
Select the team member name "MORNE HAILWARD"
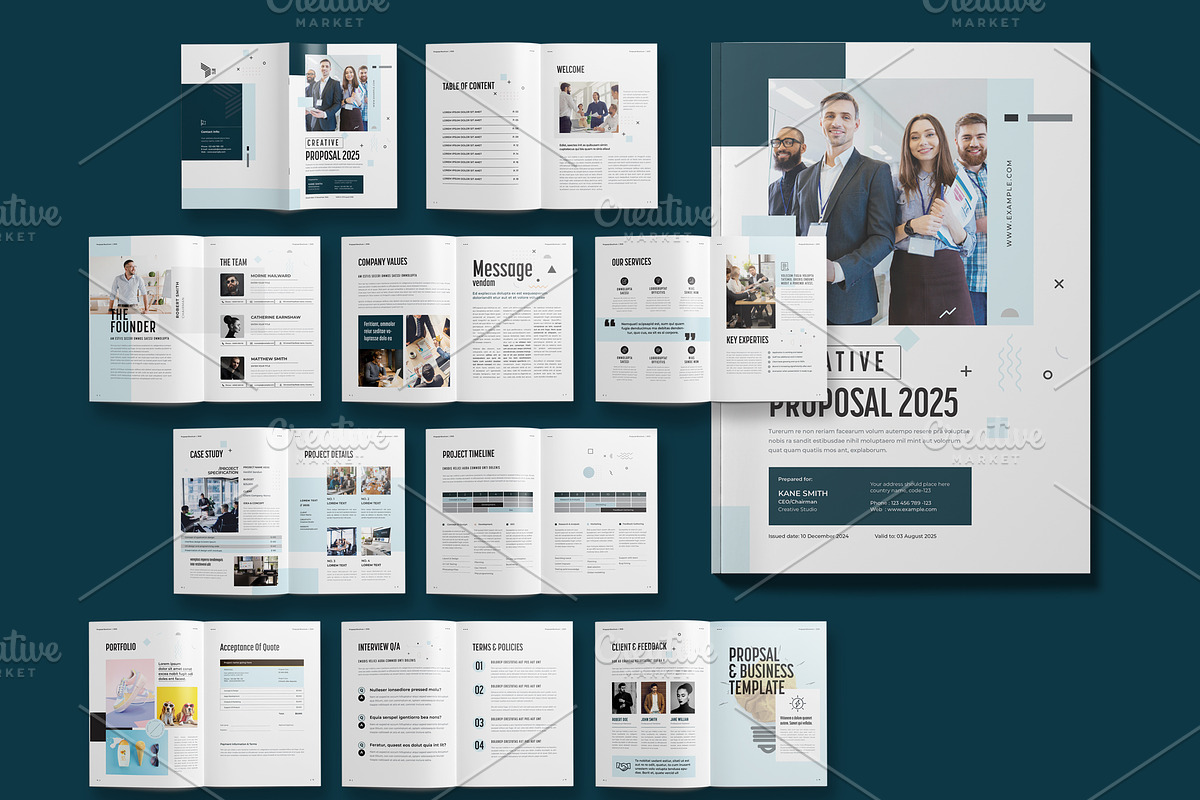[x=271, y=276]
